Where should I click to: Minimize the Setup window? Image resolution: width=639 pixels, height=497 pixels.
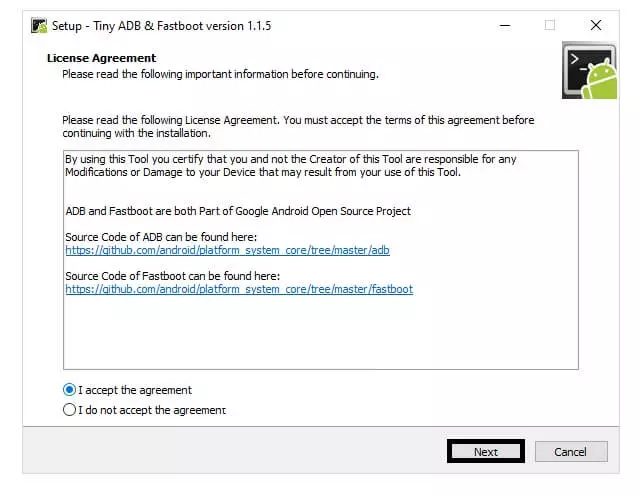coord(503,25)
